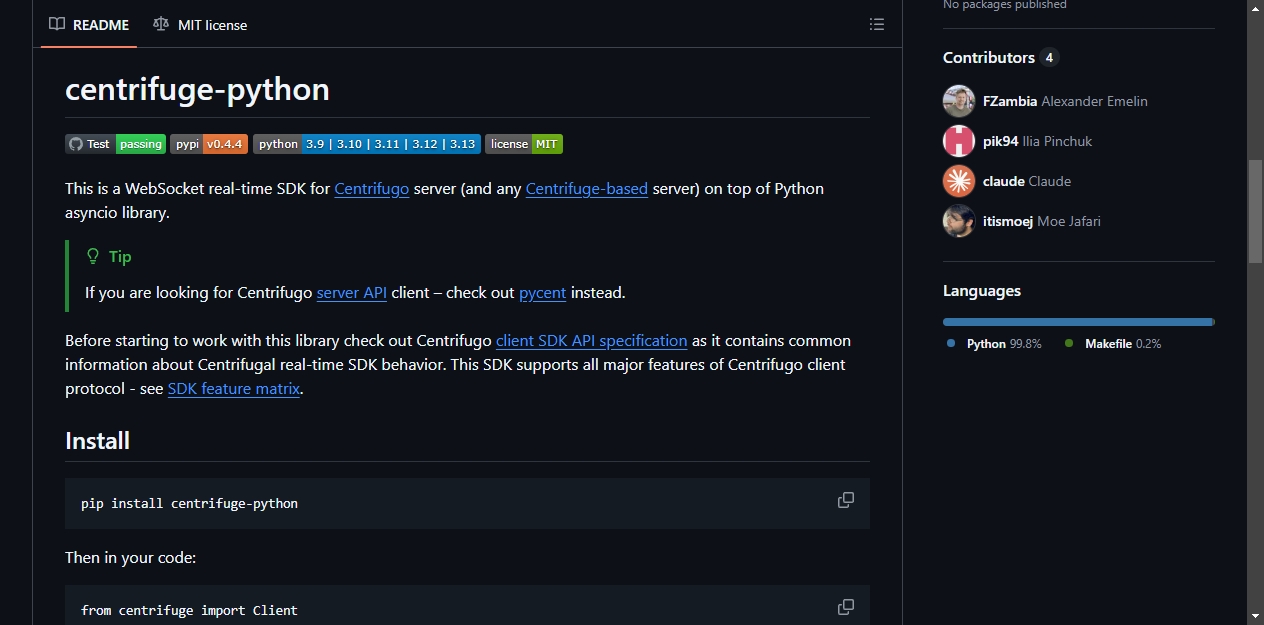Click itismoej's contributor avatar
The image size is (1264, 625).
(x=959, y=221)
